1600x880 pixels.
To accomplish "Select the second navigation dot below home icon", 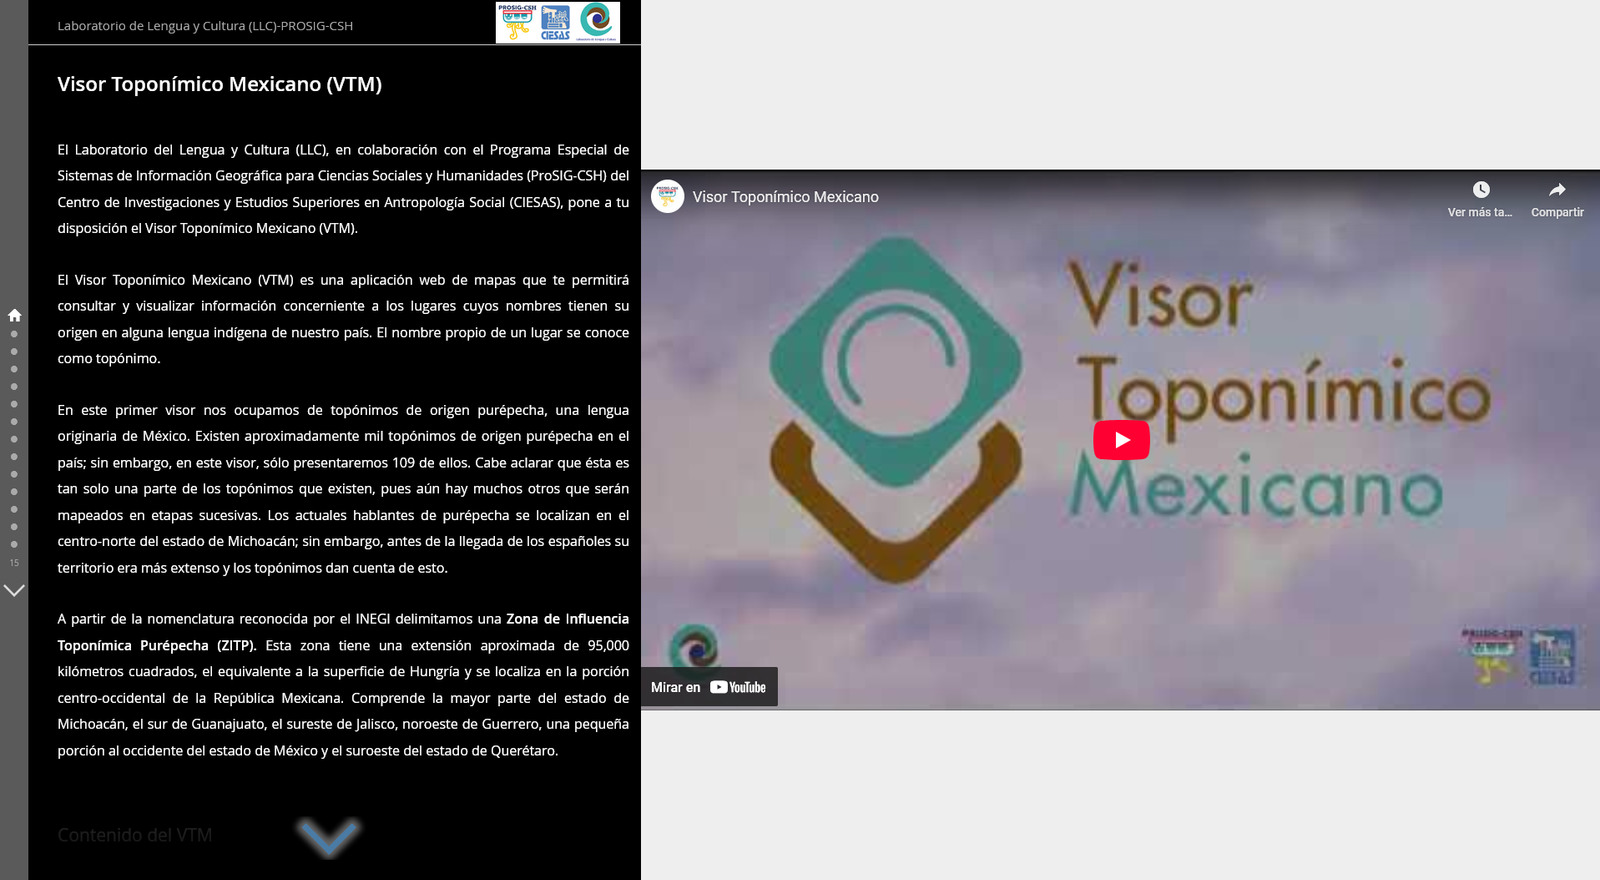I will pyautogui.click(x=14, y=352).
